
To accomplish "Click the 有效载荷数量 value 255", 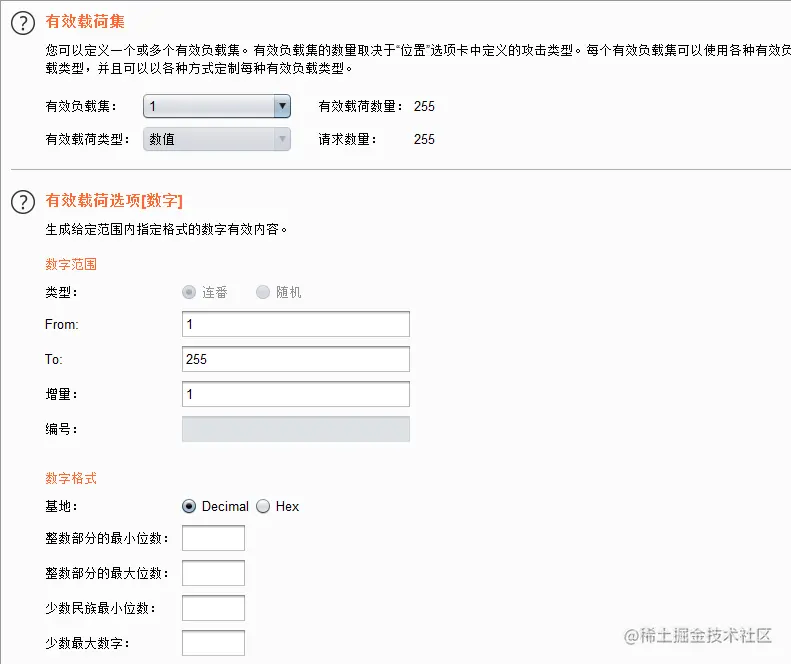I will tap(424, 106).
